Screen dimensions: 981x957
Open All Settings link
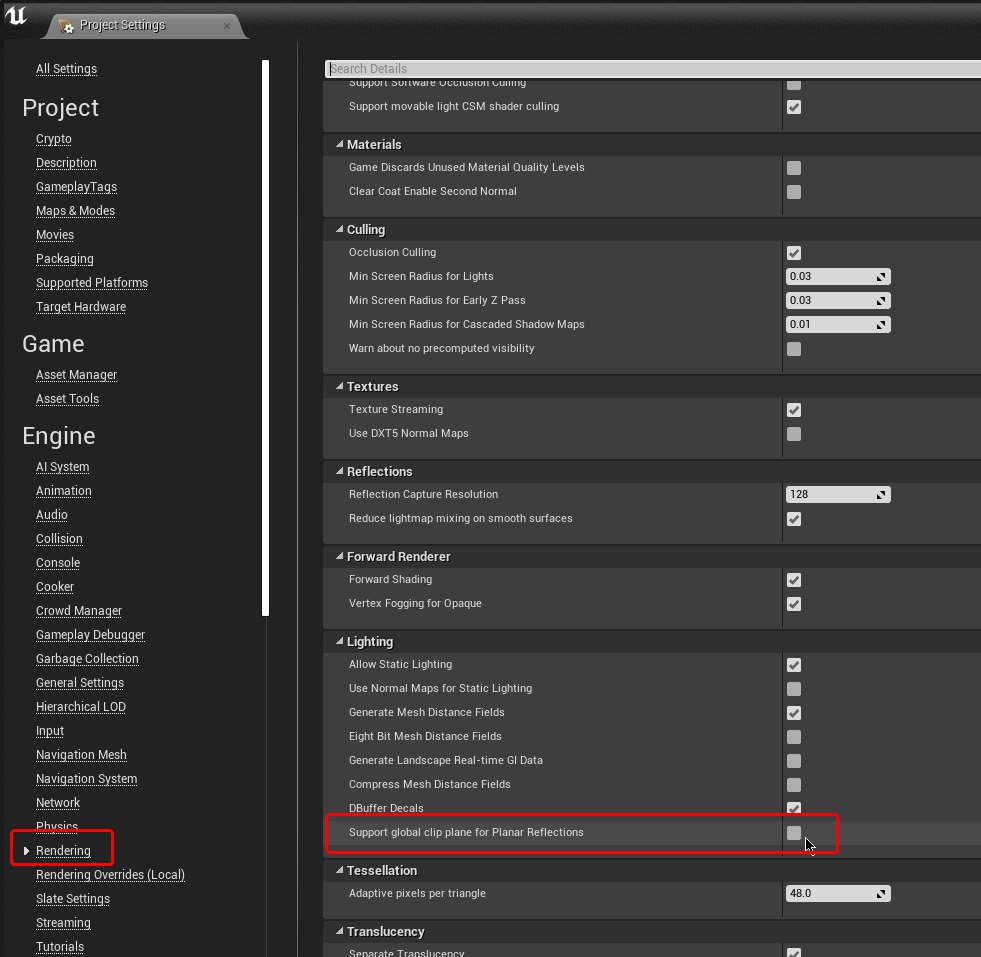tap(66, 69)
